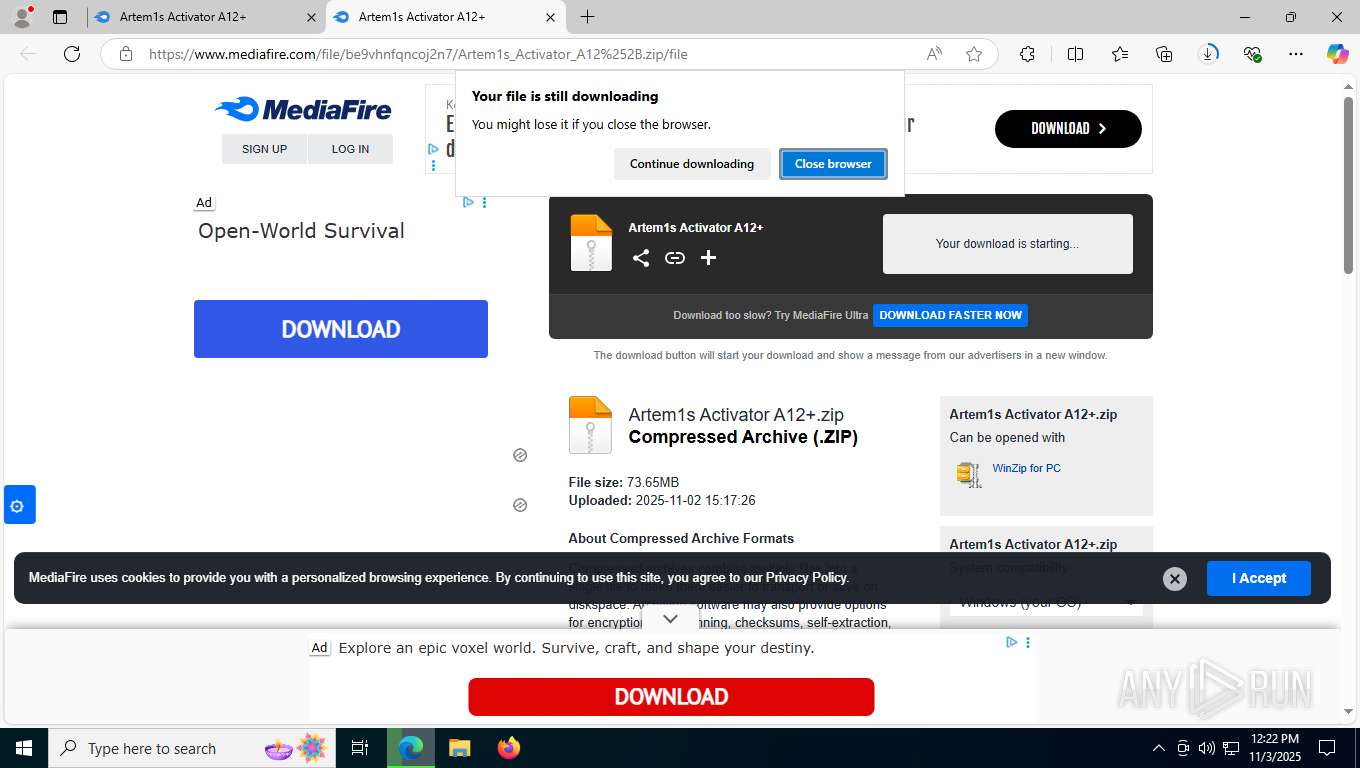The height and width of the screenshot is (768, 1360).
Task: Open the notification center icon
Action: [1326, 748]
